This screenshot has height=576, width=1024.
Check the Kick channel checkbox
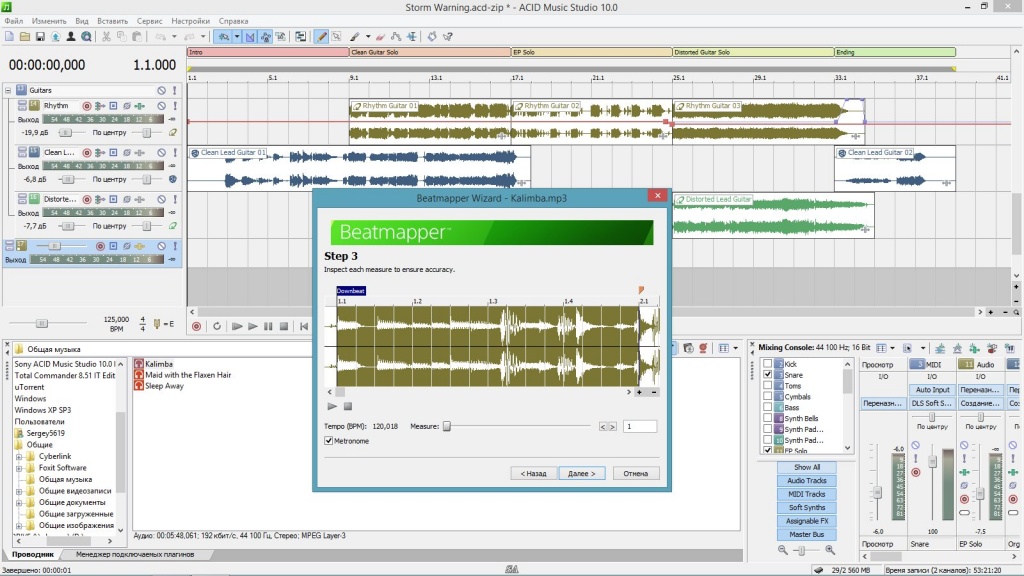click(x=767, y=365)
